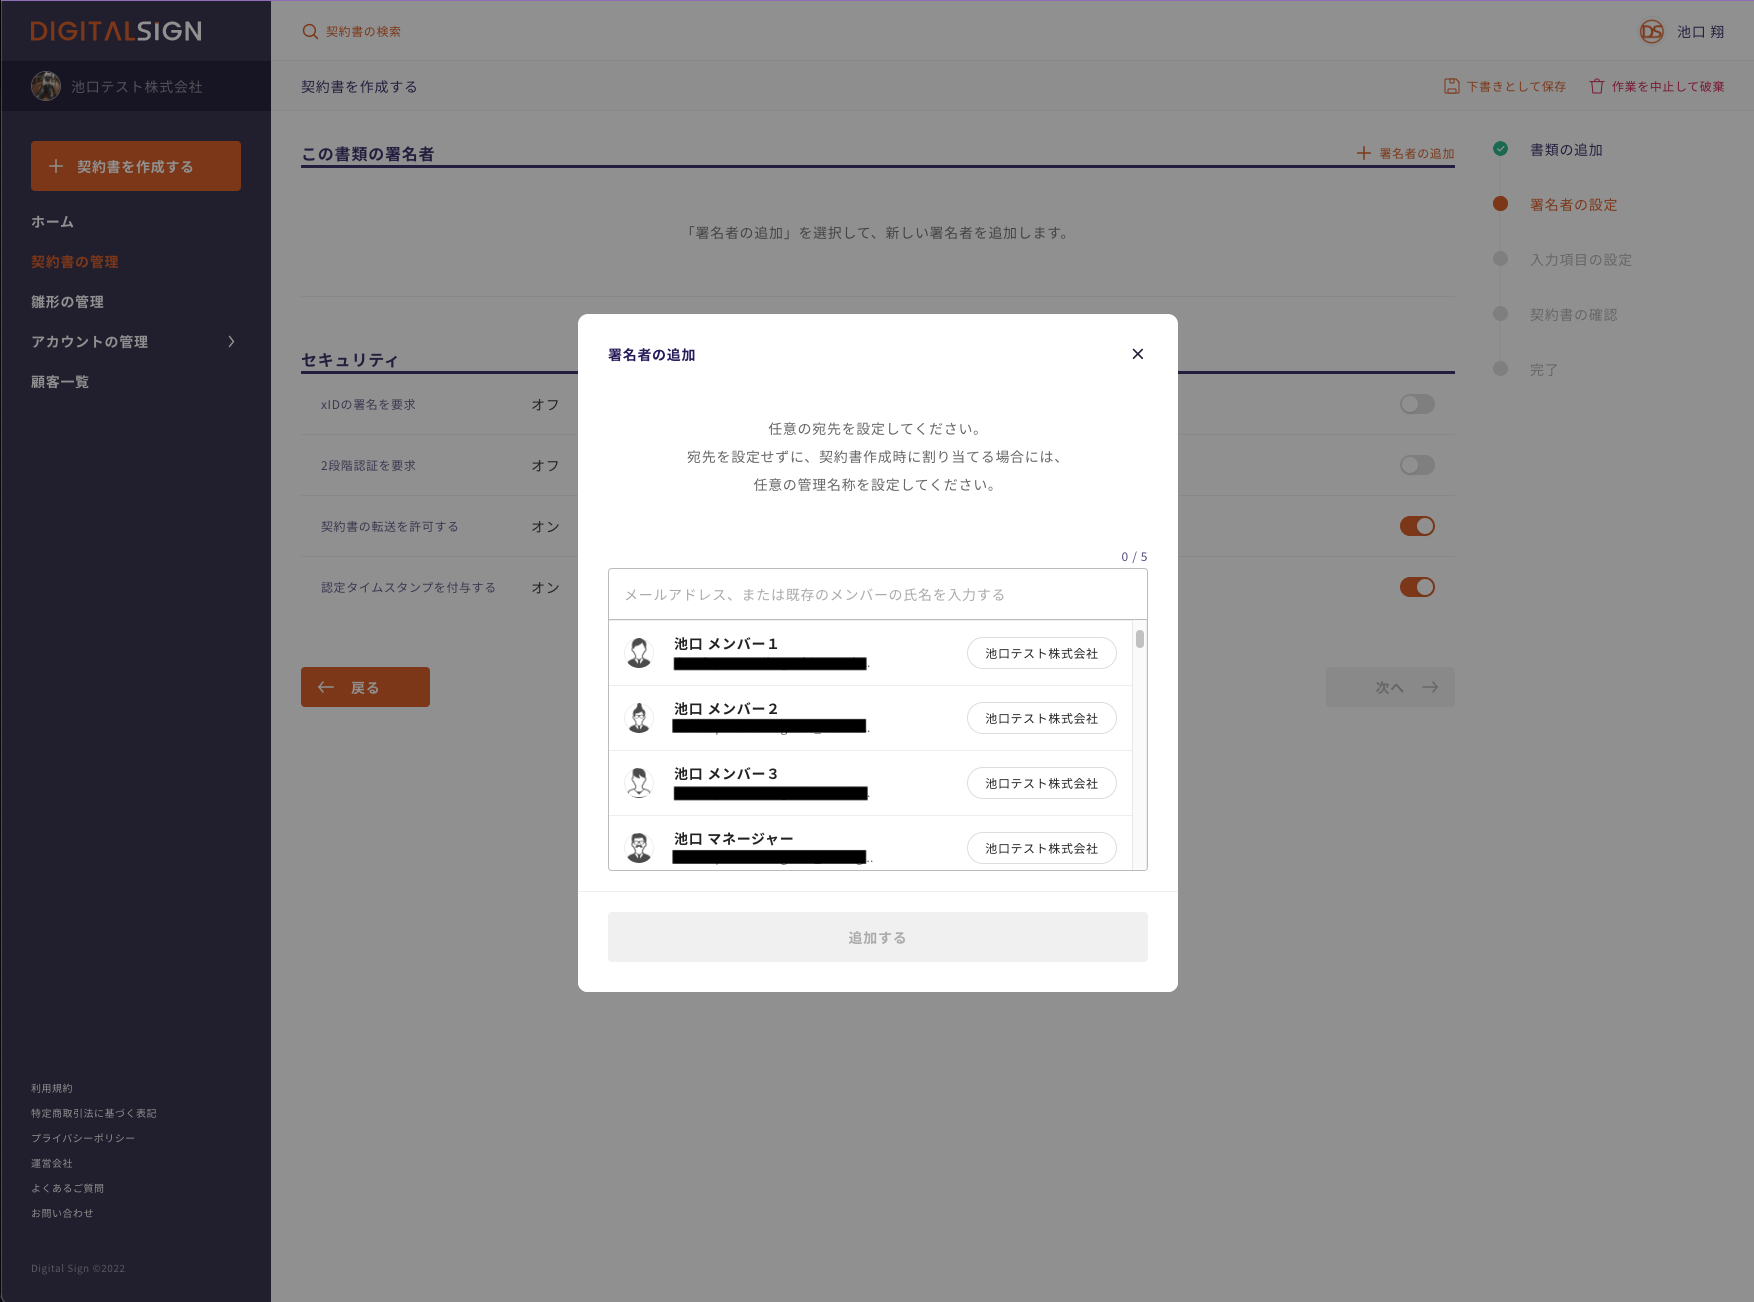Click the DIGITALSIGN logo
The height and width of the screenshot is (1302, 1754).
[116, 31]
